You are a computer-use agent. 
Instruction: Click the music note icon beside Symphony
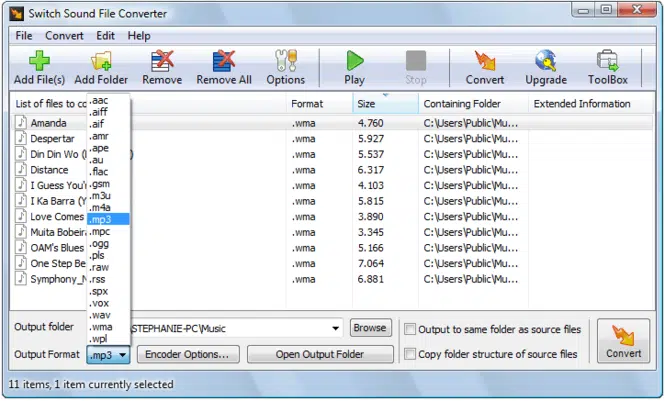point(21,278)
